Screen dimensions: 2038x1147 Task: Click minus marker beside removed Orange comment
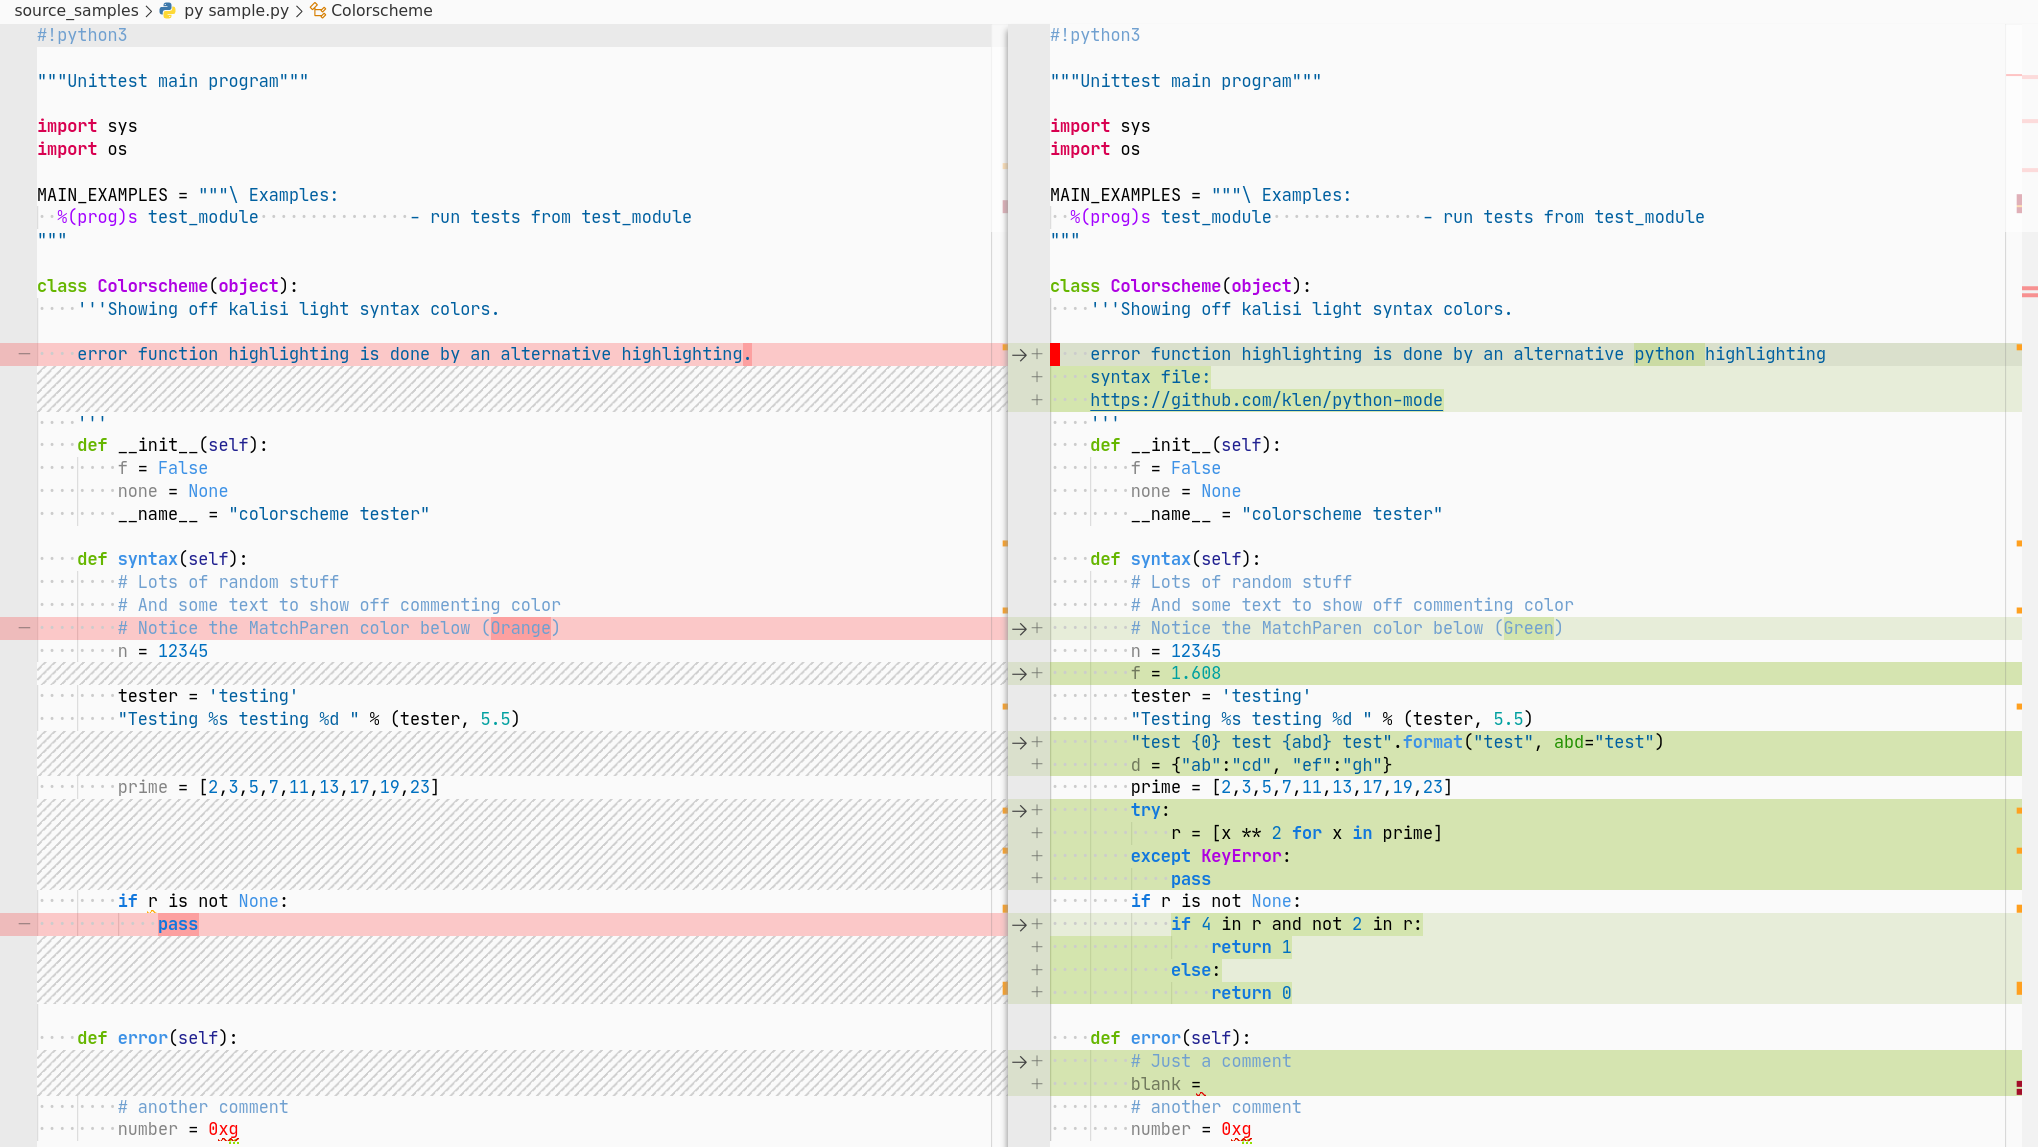(x=24, y=628)
